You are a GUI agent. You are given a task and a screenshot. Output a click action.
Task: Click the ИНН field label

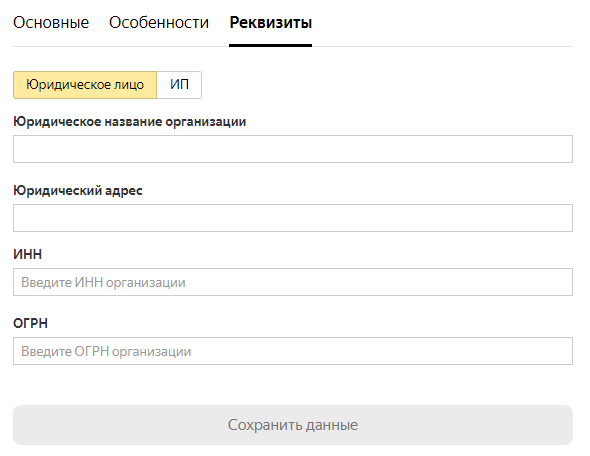pyautogui.click(x=27, y=254)
